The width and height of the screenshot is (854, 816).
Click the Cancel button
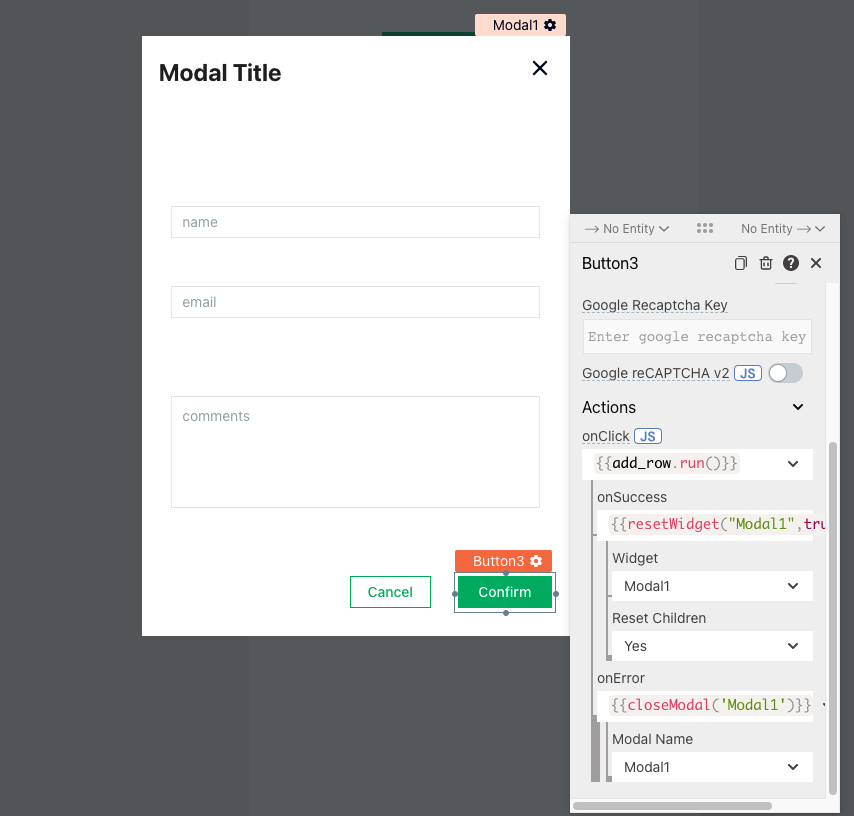[x=390, y=592]
